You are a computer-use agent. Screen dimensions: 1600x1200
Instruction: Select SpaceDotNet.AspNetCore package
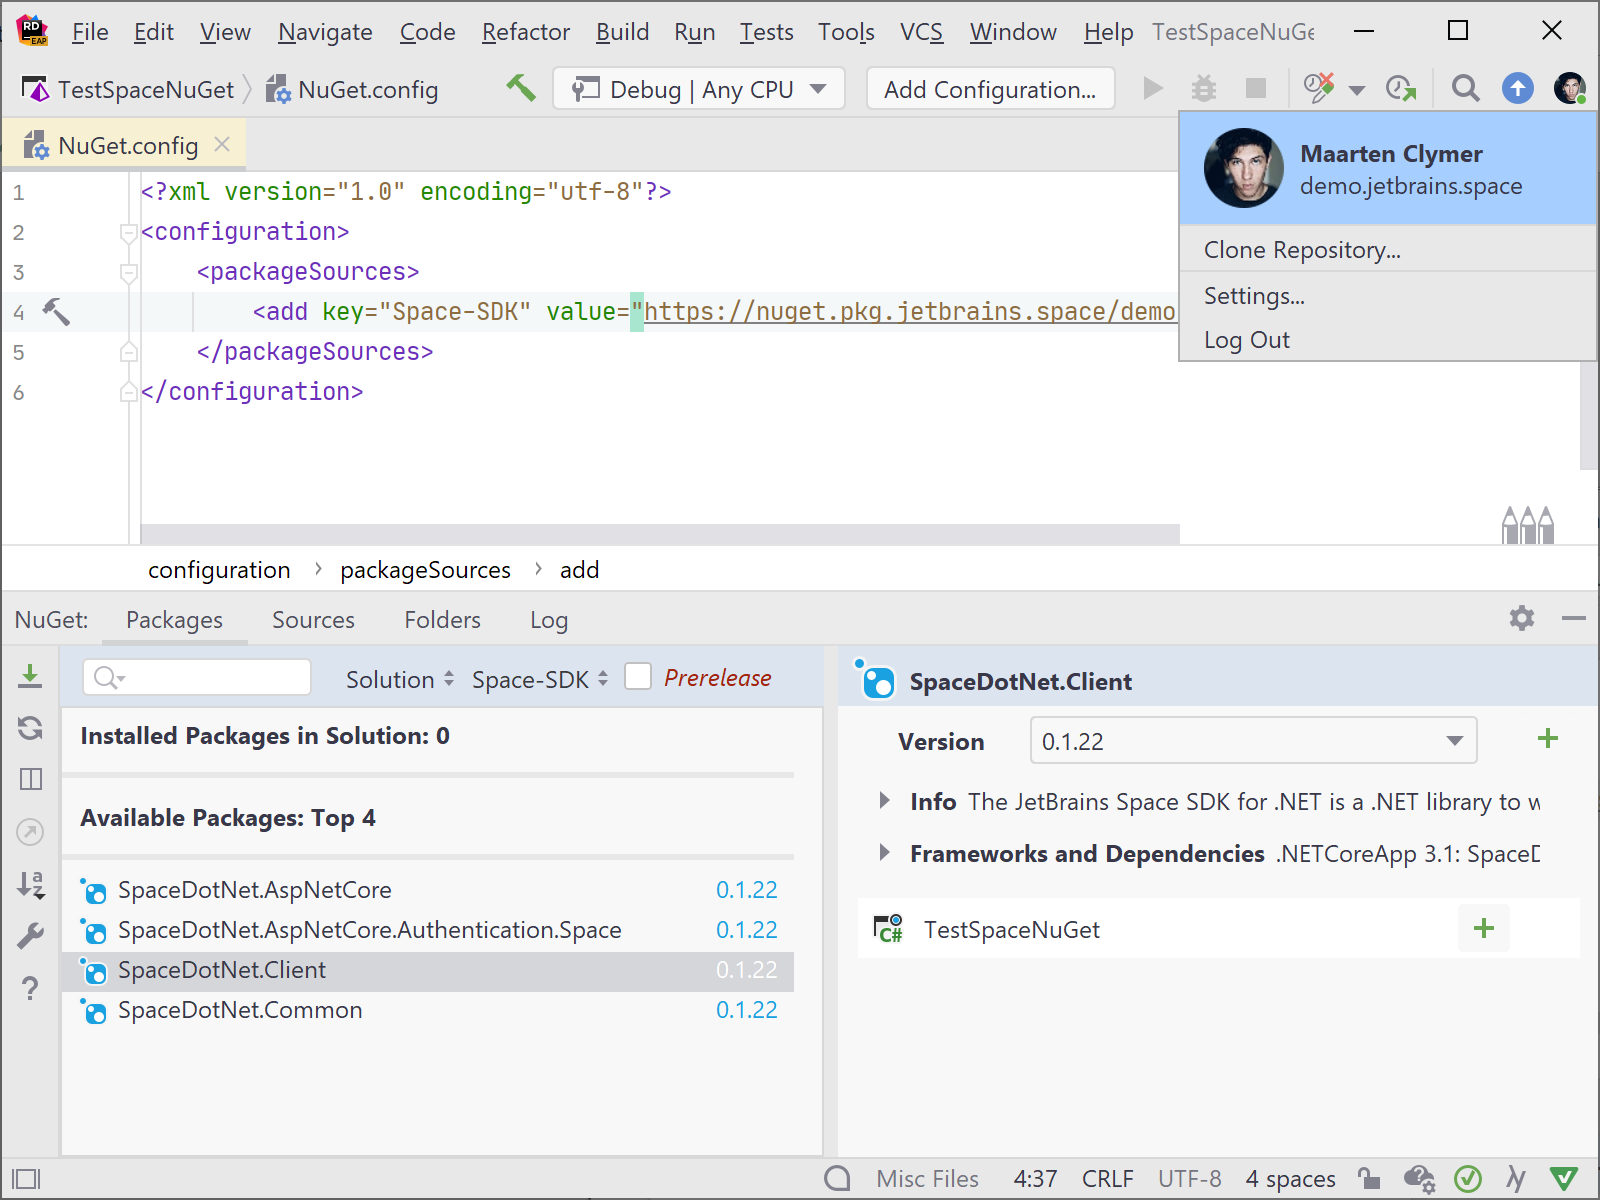click(428, 890)
